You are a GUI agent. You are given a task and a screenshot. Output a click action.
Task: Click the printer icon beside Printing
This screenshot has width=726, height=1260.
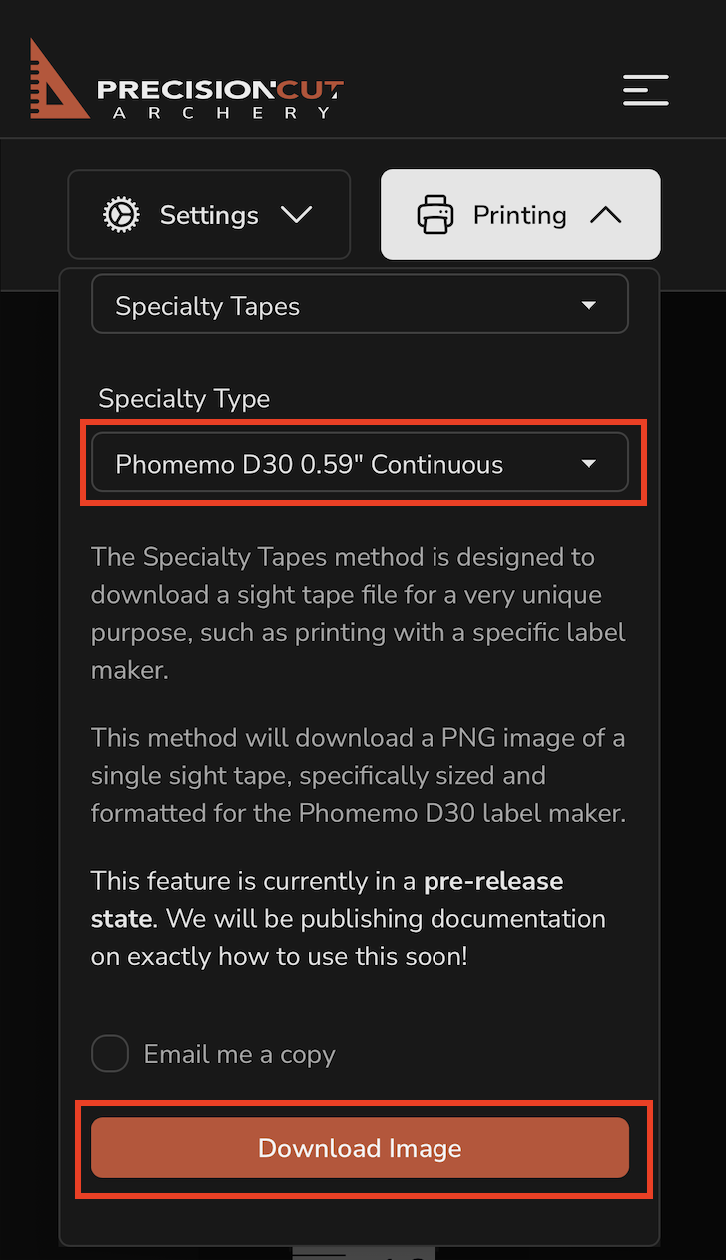[435, 215]
